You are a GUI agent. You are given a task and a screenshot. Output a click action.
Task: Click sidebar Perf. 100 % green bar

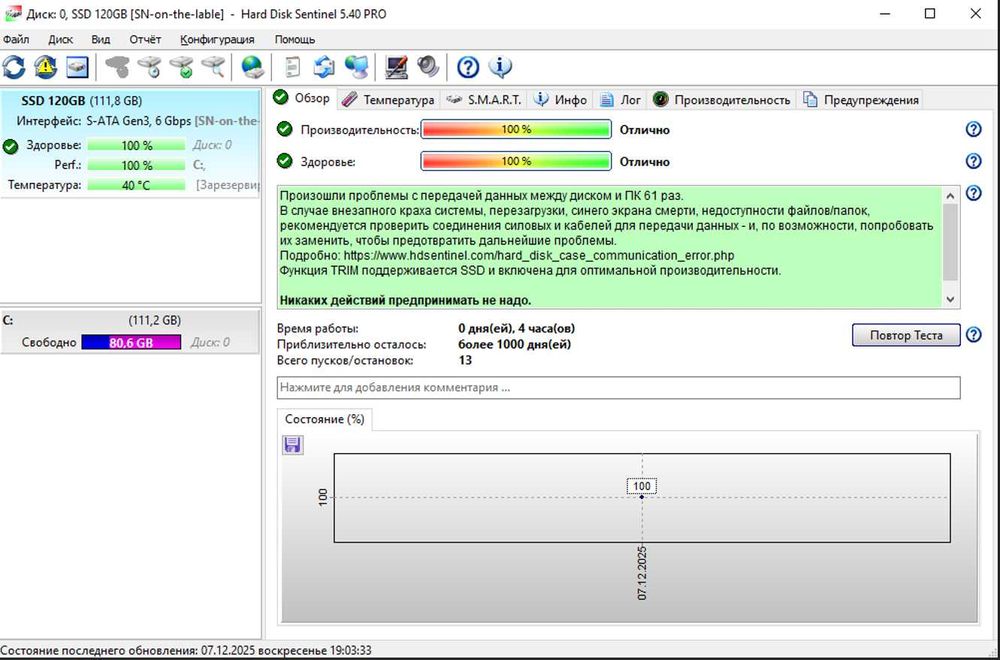136,165
